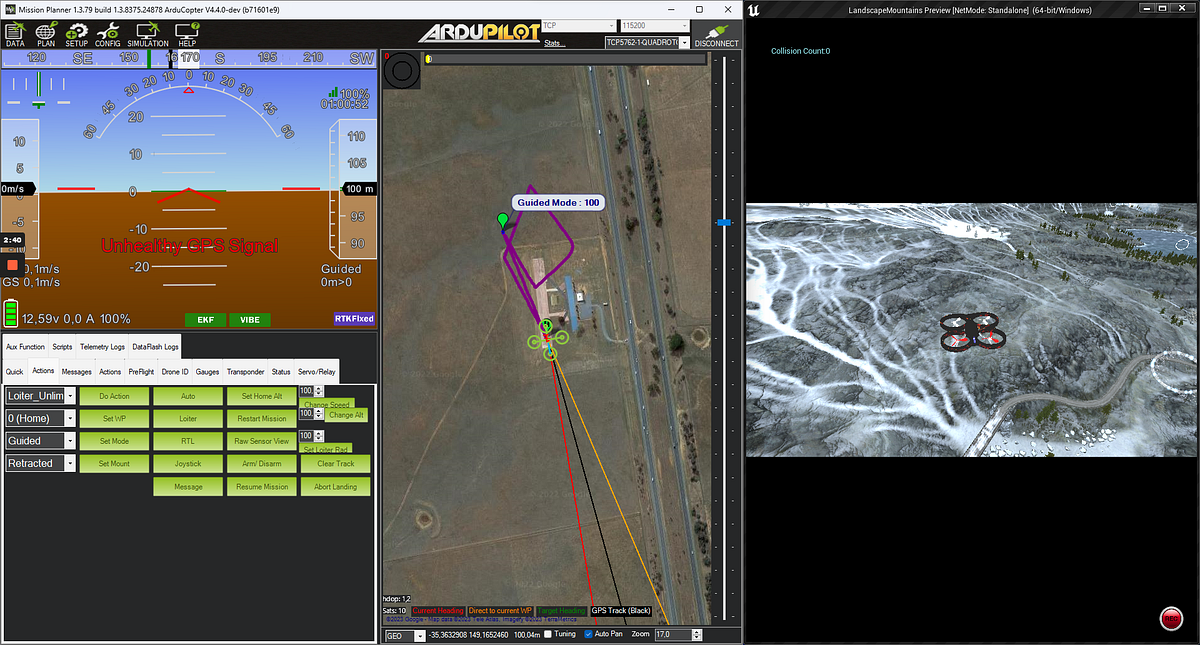
Task: Switch to the Telemetry Logs tab
Action: [101, 347]
